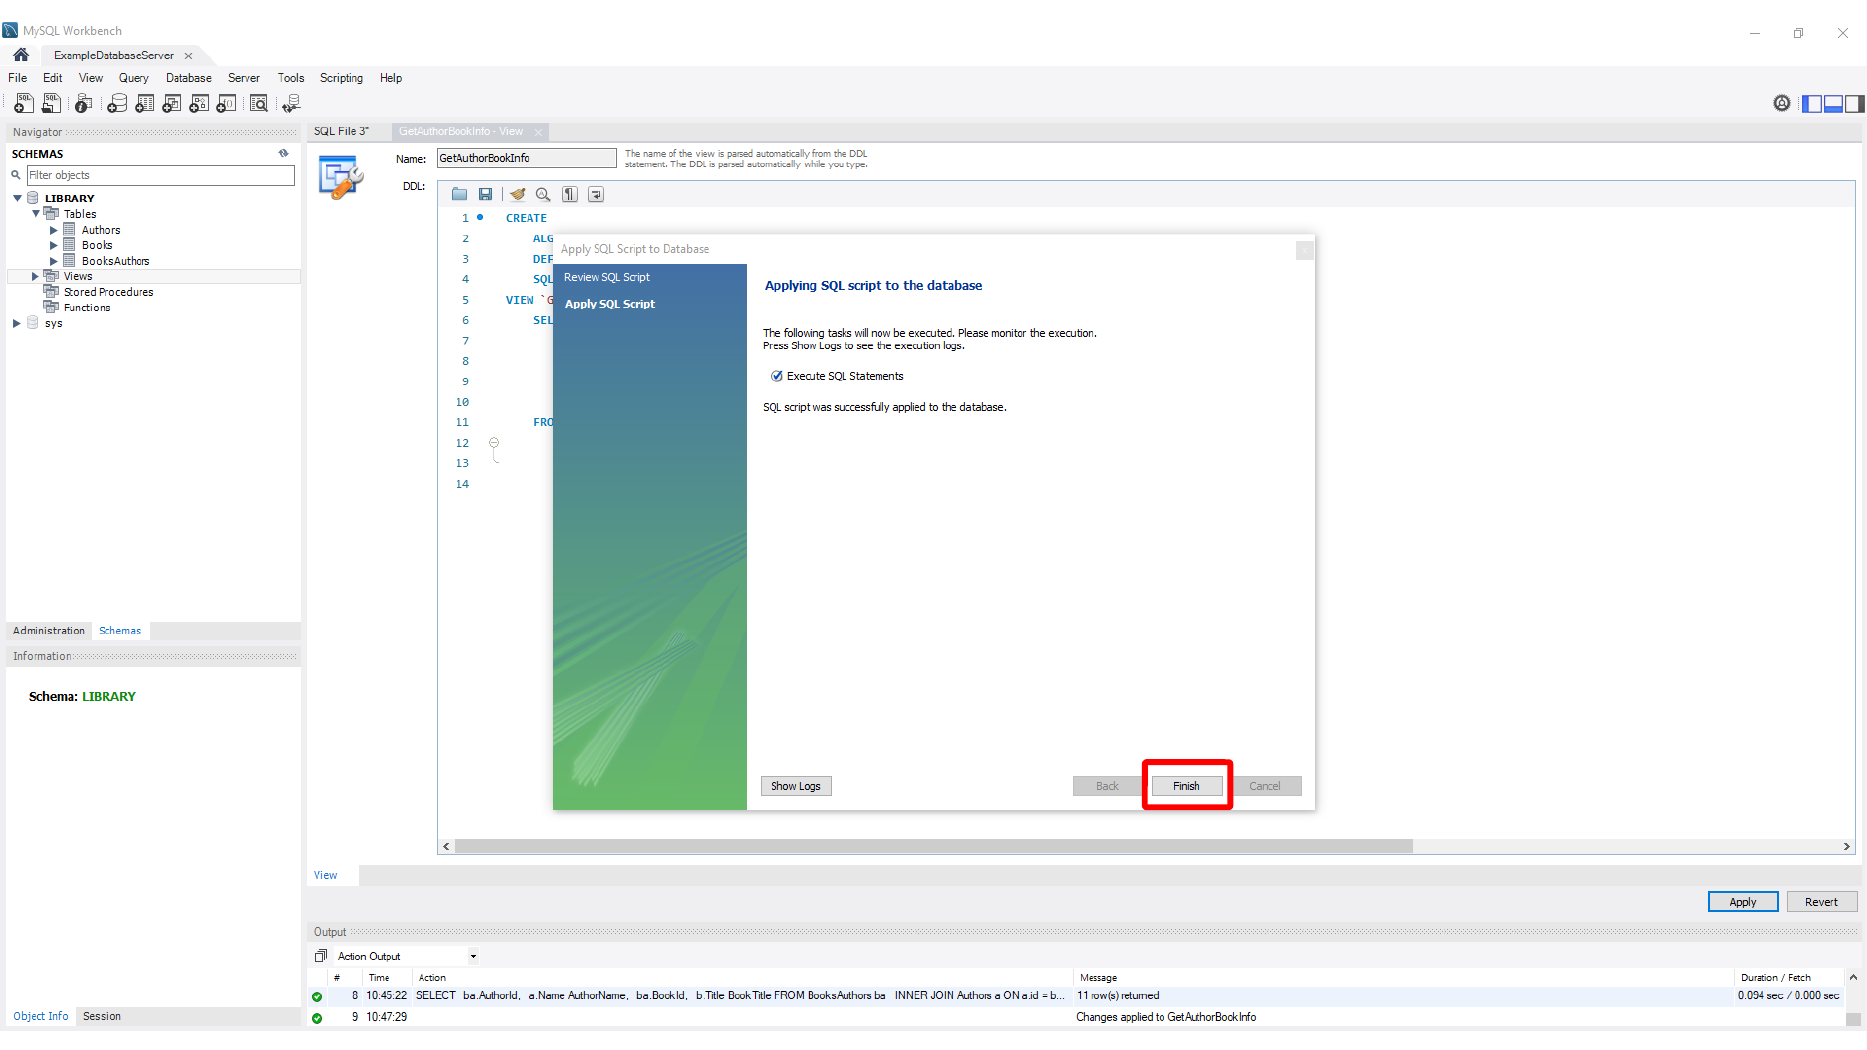Image resolution: width=1867 pixels, height=1050 pixels.
Task: Click the LIBRARY database icon
Action: (x=33, y=198)
